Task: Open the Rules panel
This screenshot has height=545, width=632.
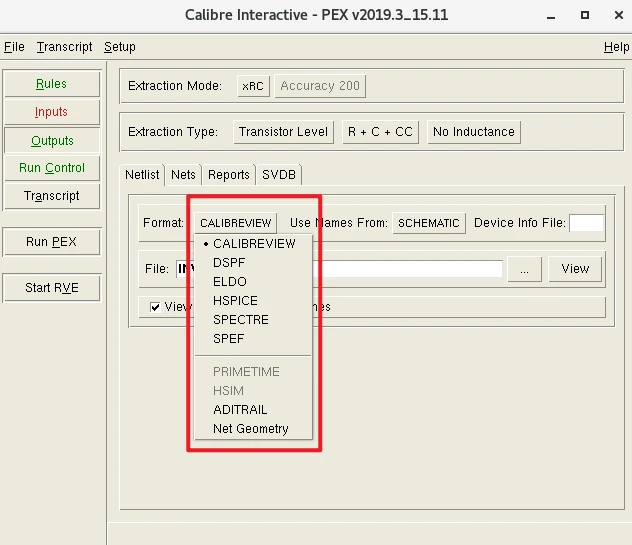Action: click(x=52, y=84)
